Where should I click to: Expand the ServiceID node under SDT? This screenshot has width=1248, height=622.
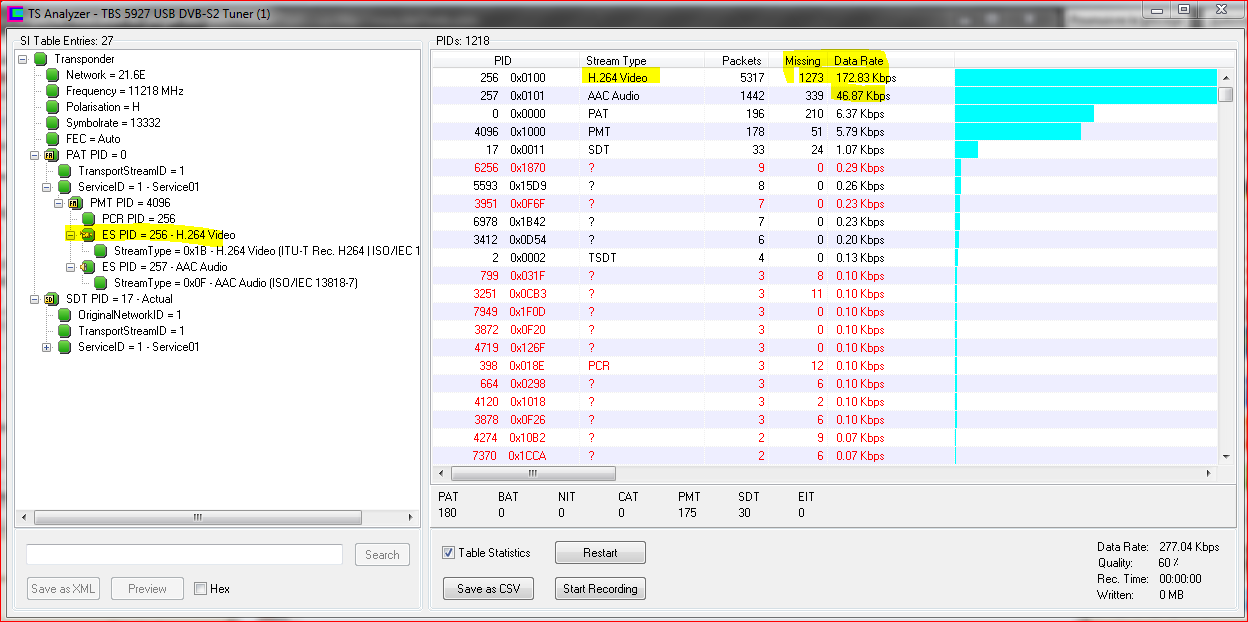(x=47, y=347)
